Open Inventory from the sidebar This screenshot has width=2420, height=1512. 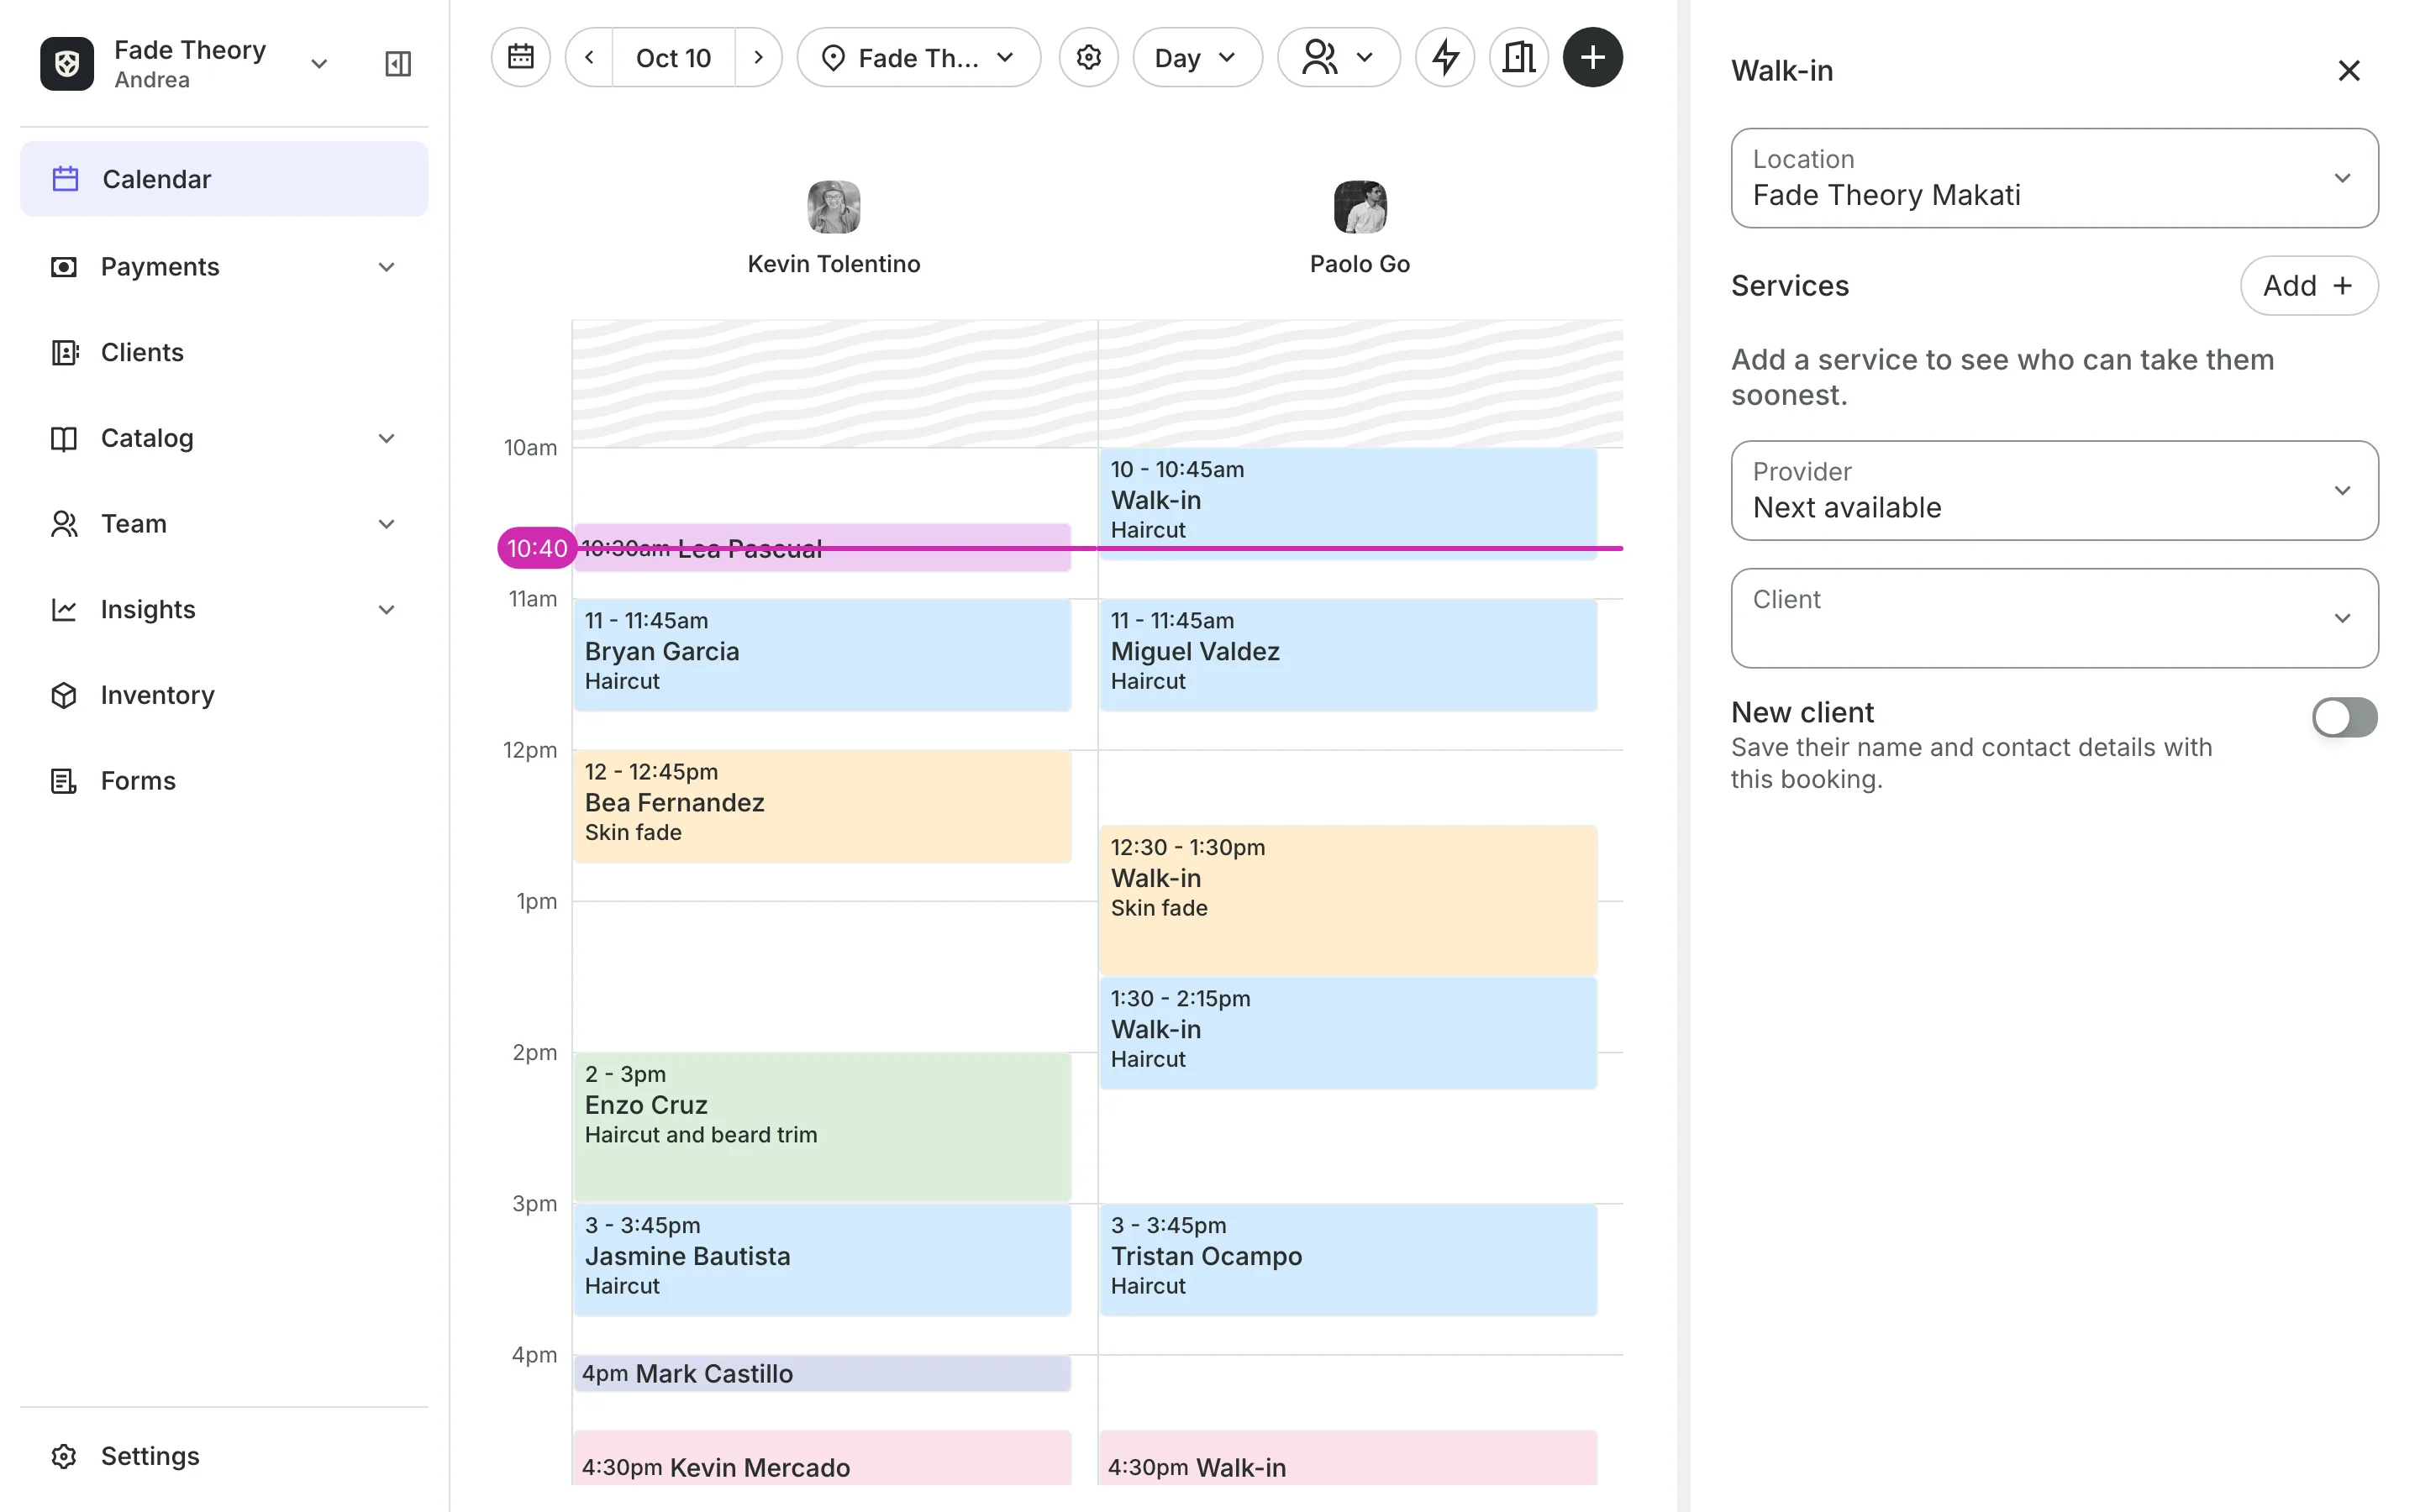click(x=224, y=695)
